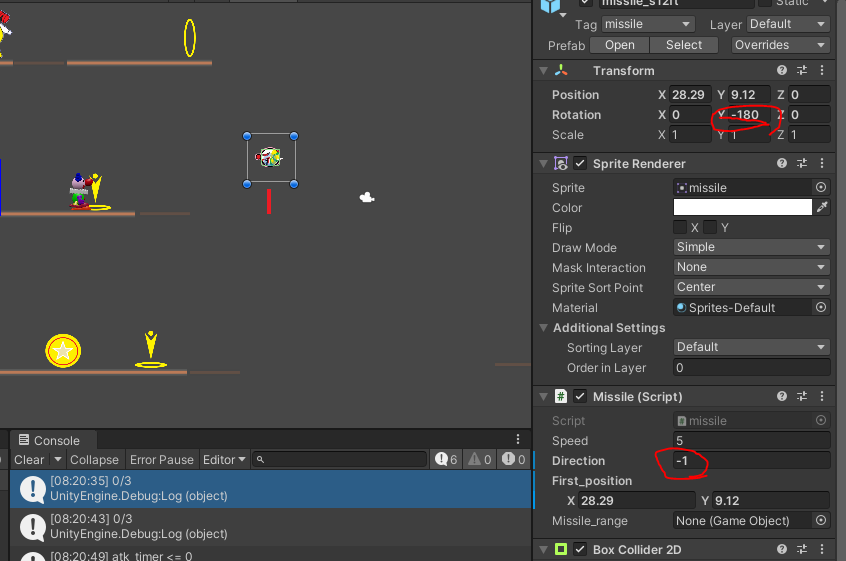Viewport: 846px width, 561px height.
Task: Click the Sprite Renderer component icon
Action: pos(561,163)
